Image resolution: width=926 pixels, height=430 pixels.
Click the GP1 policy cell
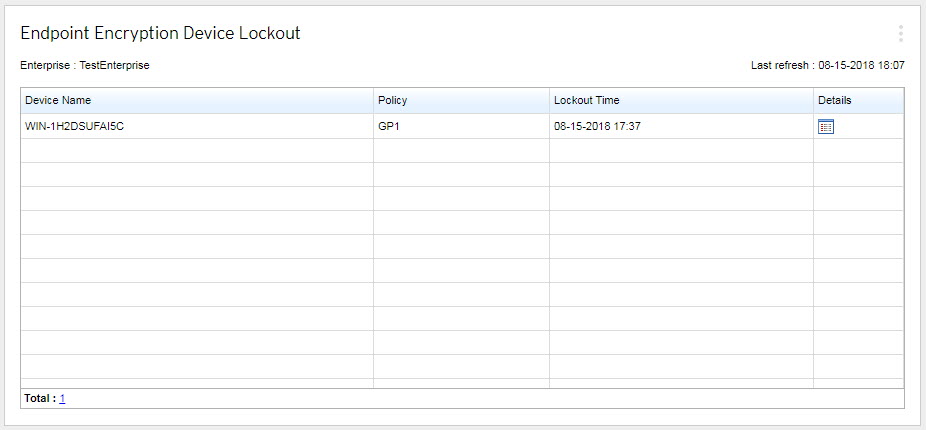(x=388, y=127)
